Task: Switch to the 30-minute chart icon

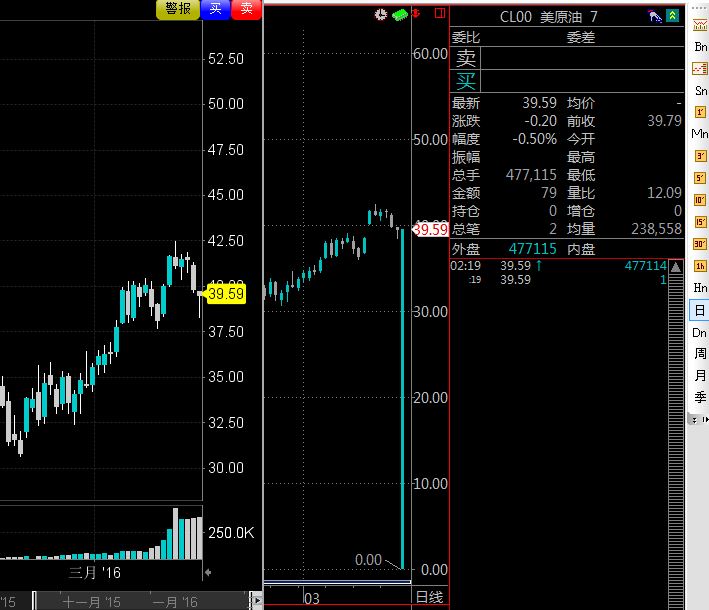Action: tap(700, 244)
